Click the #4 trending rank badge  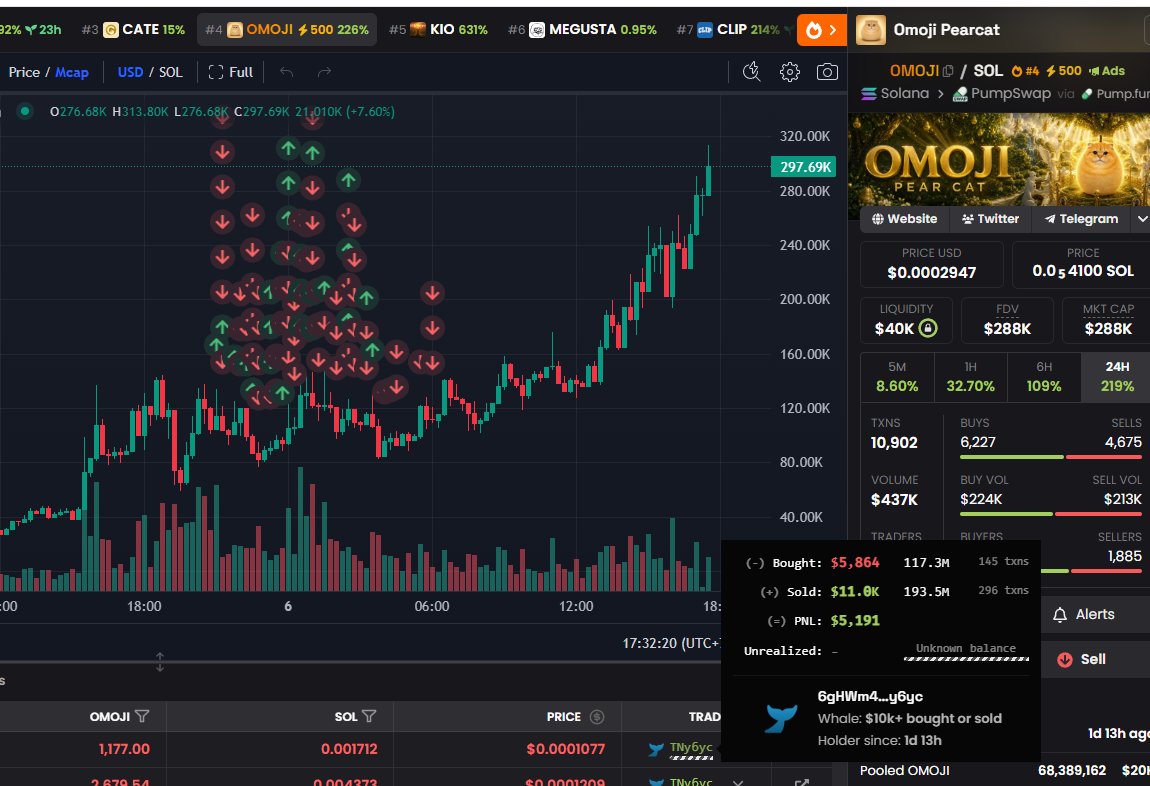1025,71
